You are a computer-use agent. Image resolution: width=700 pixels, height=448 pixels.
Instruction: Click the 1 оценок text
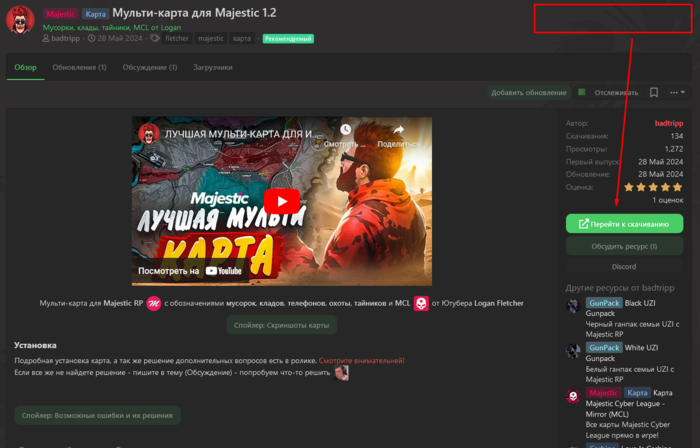point(667,200)
